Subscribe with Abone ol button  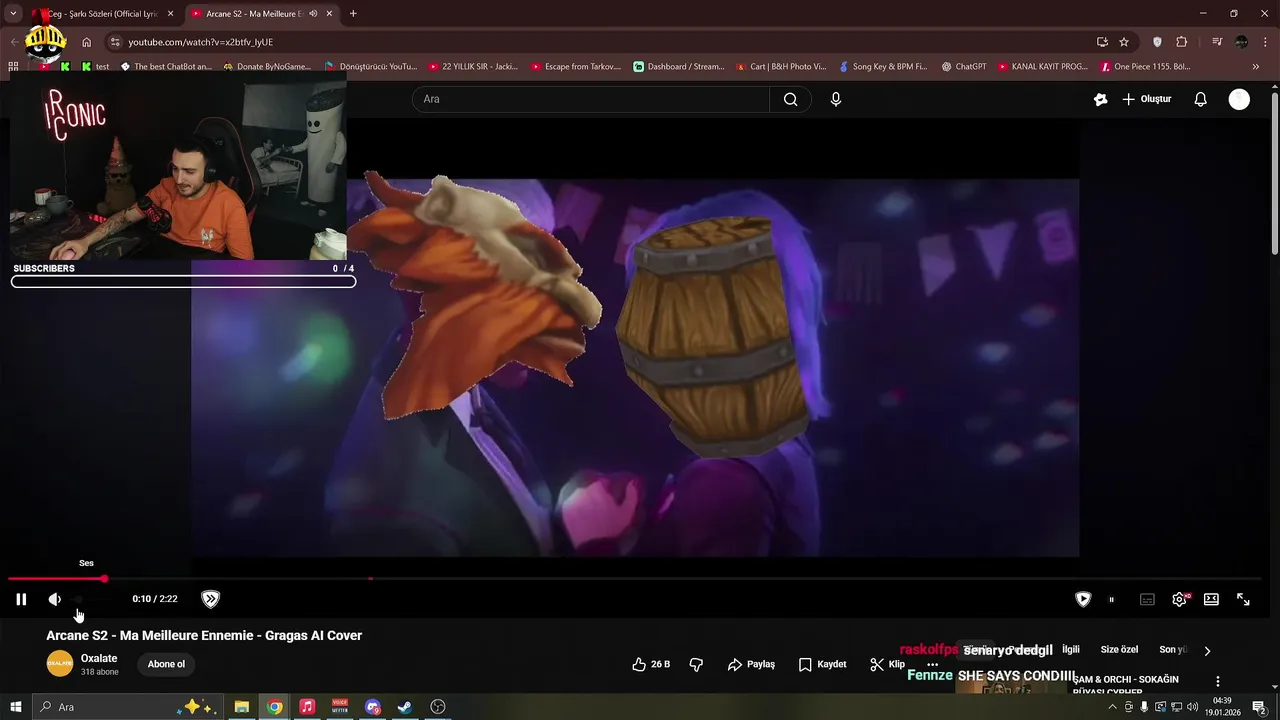coord(166,664)
